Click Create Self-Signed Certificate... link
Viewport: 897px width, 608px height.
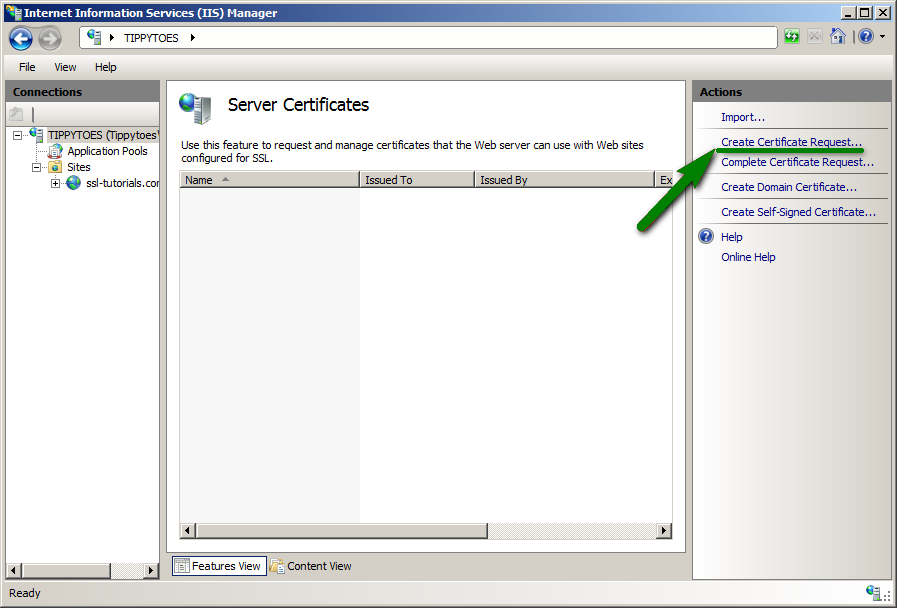(x=798, y=212)
